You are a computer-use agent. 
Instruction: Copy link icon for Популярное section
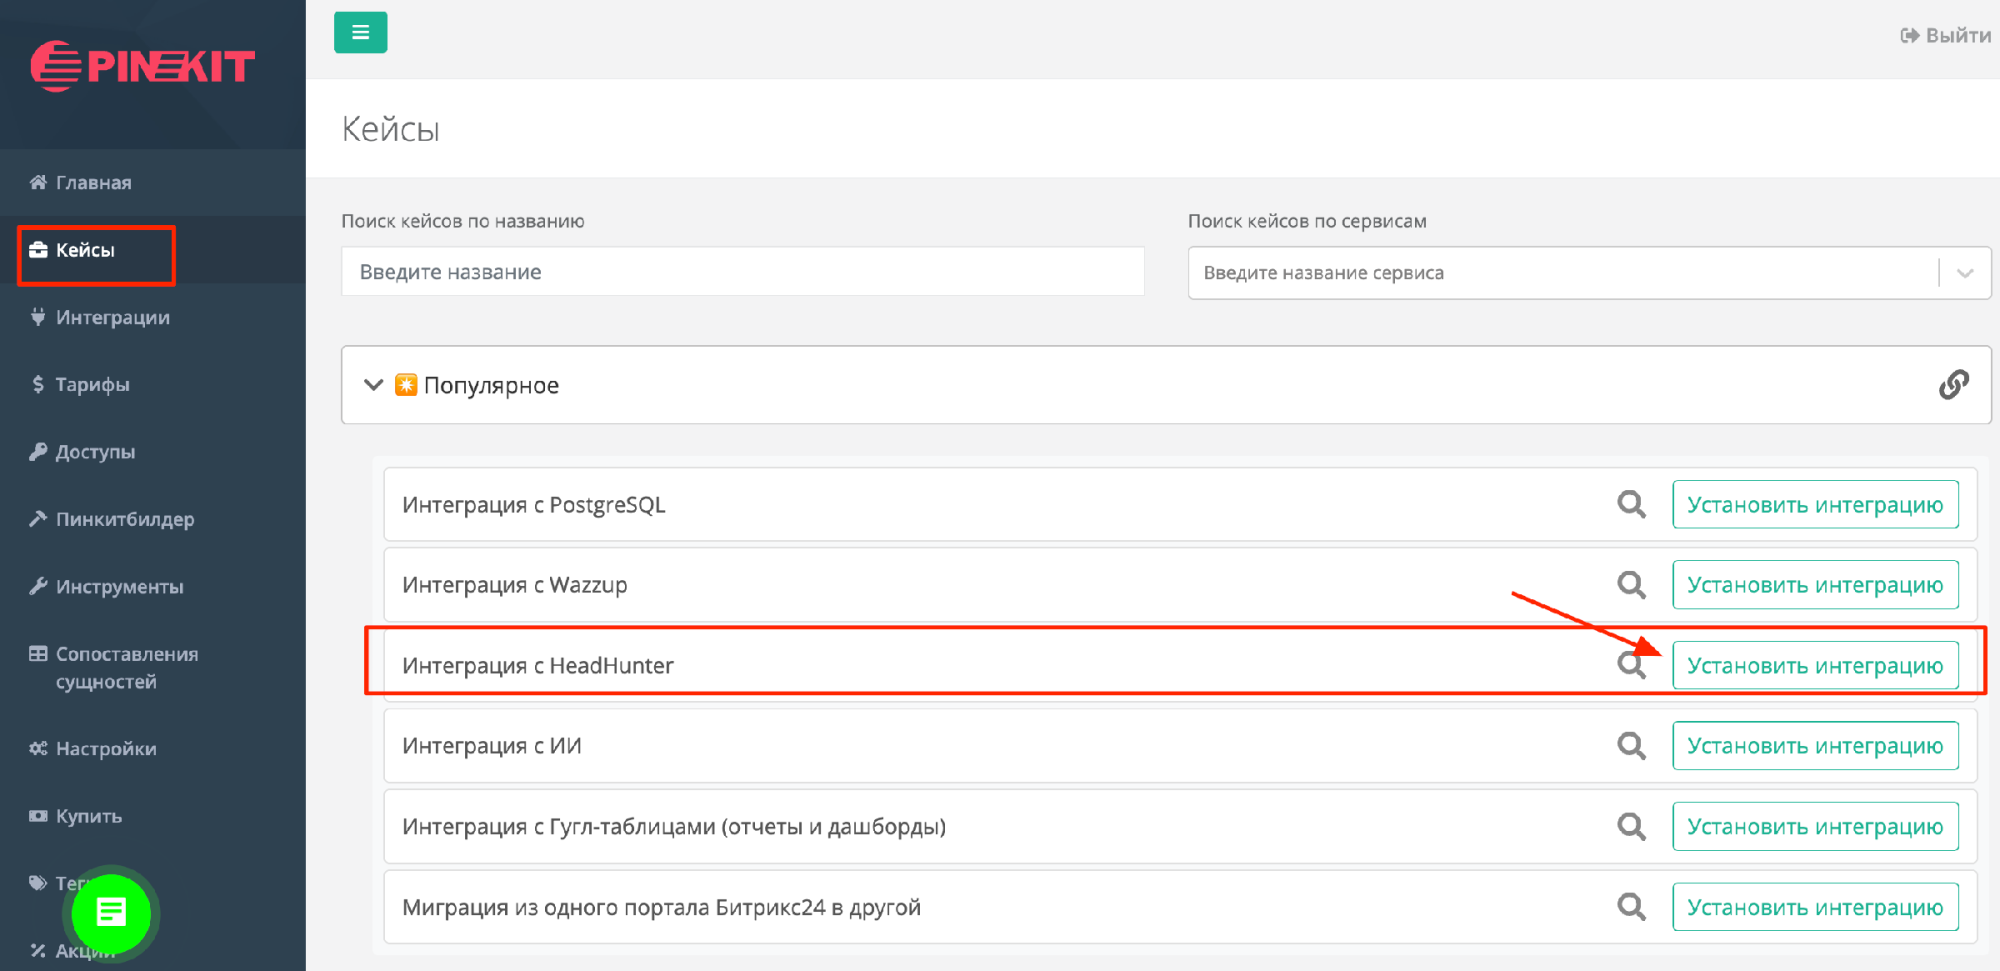(1953, 385)
